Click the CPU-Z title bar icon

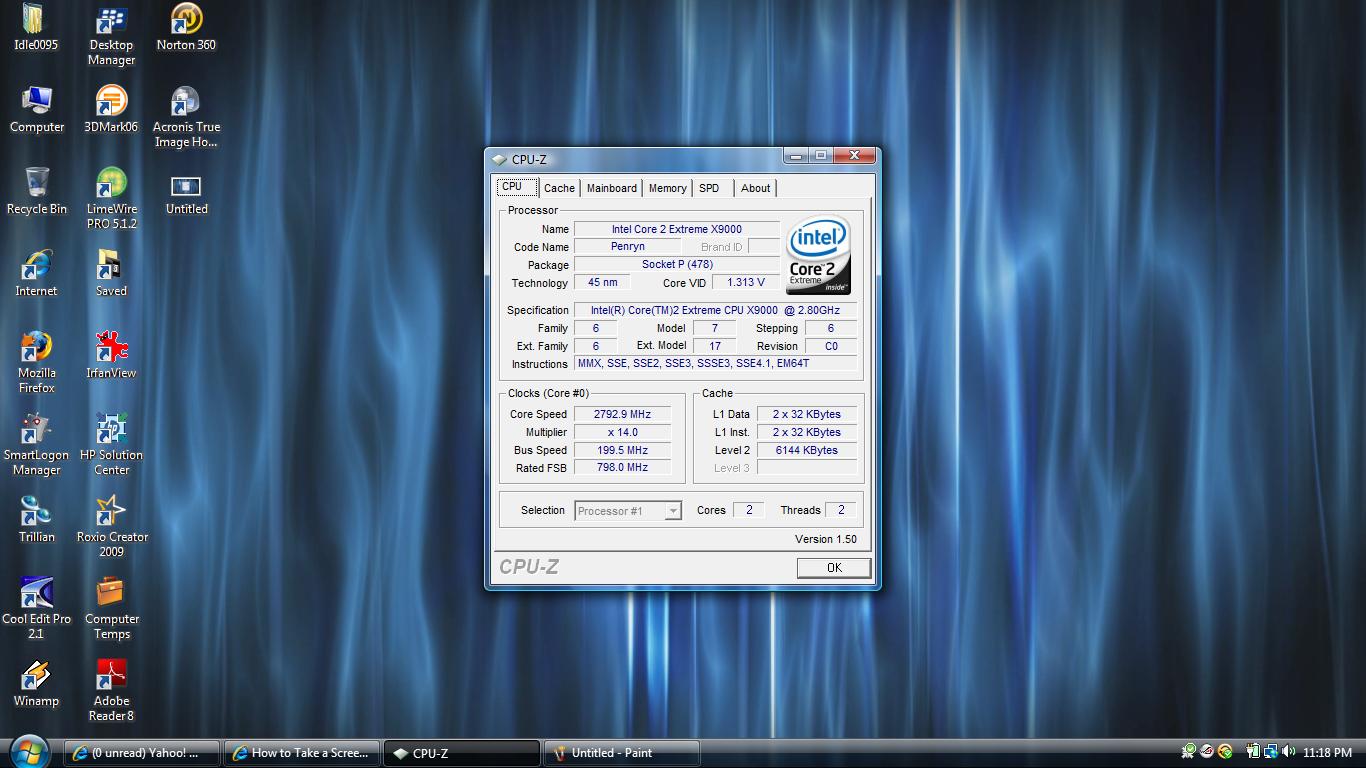pos(499,159)
